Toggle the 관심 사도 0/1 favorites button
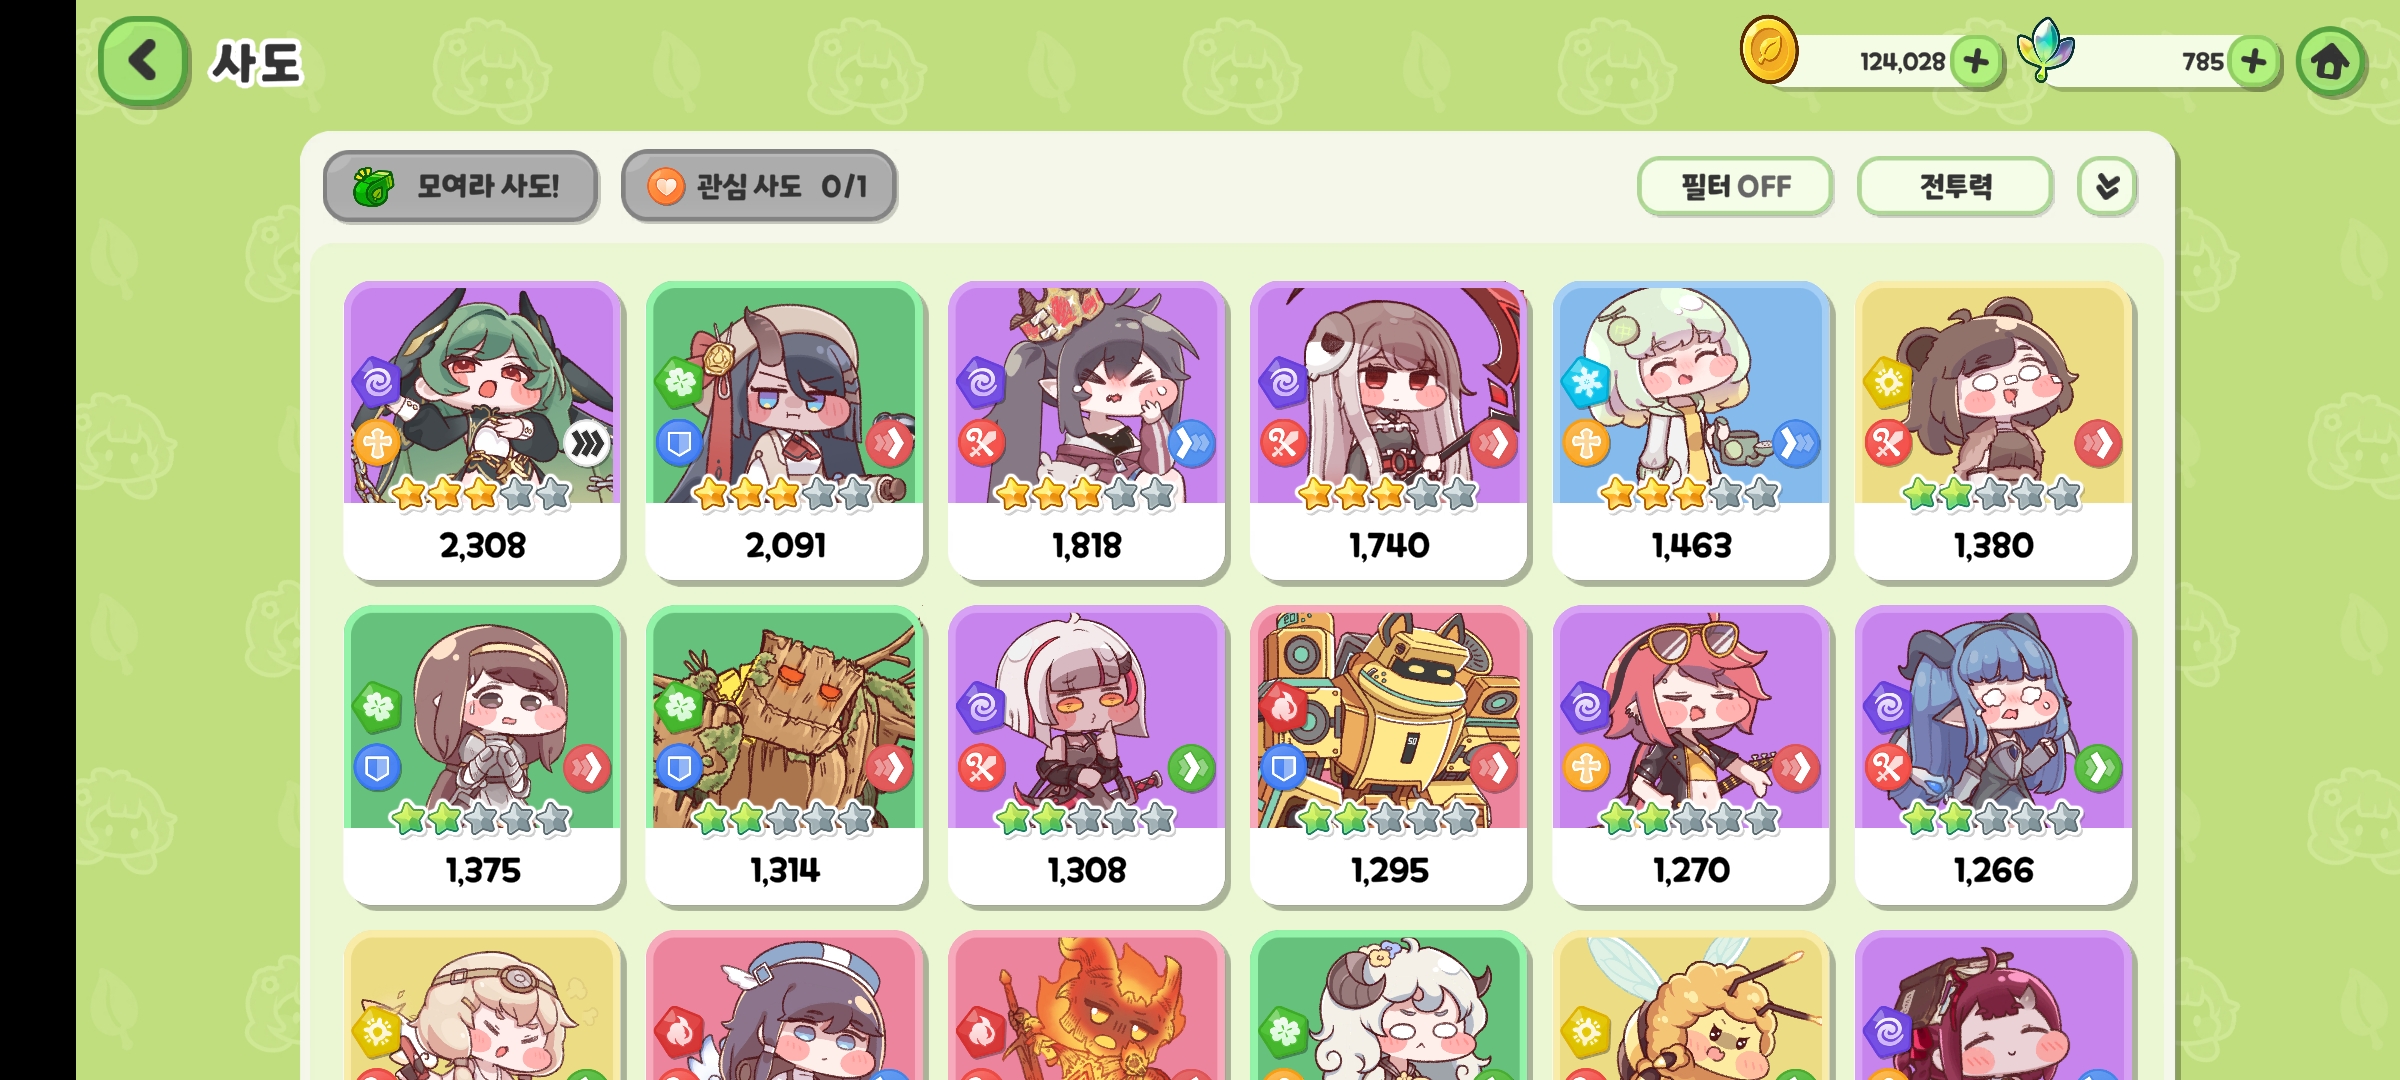This screenshot has height=1080, width=2400. click(x=758, y=186)
